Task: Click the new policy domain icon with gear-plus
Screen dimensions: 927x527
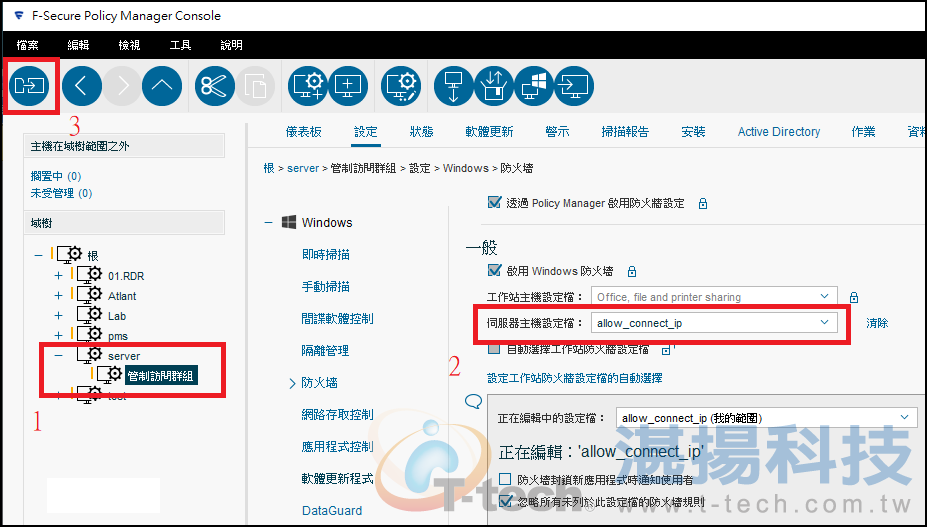Action: [307, 86]
